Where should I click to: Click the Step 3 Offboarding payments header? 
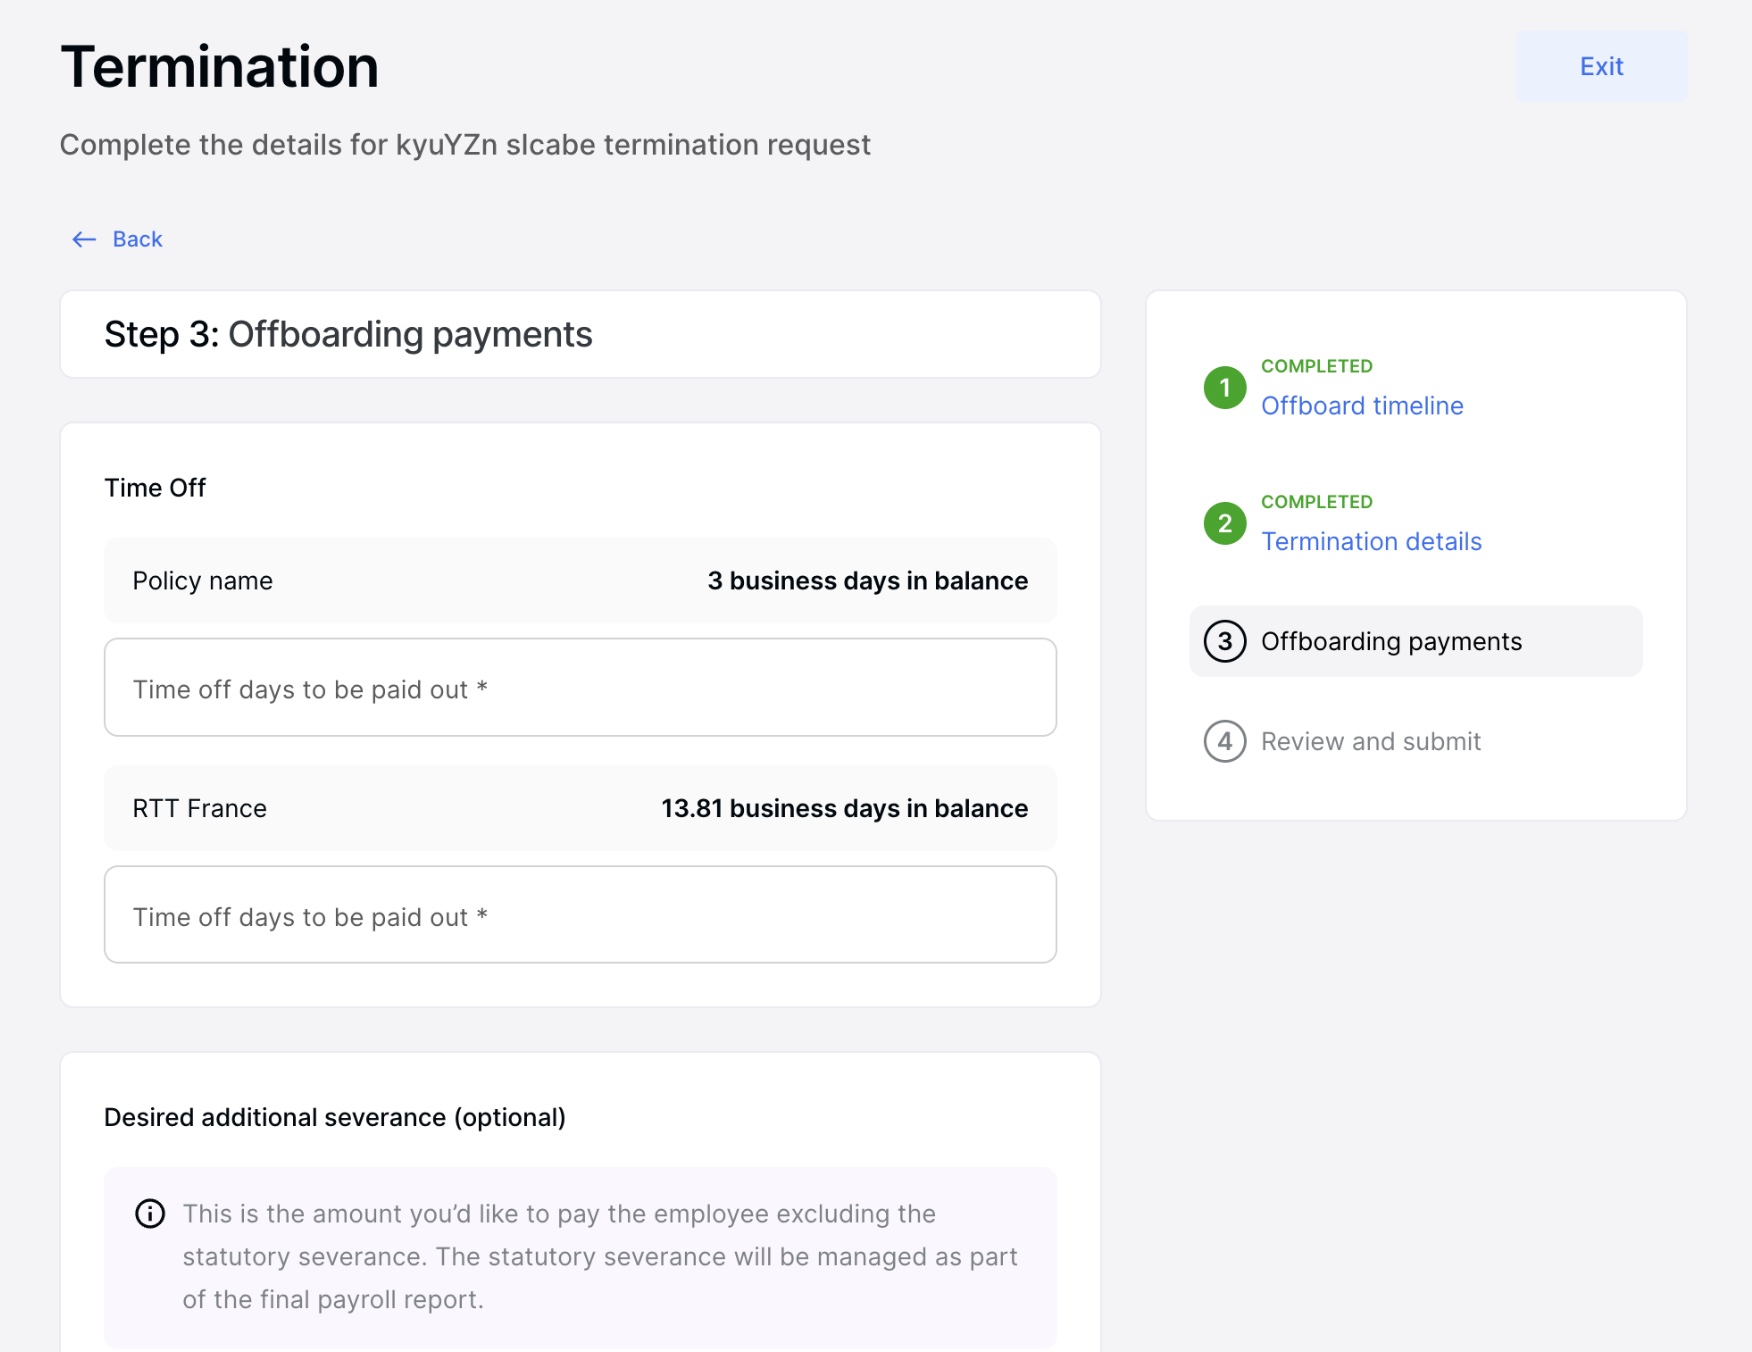click(x=347, y=334)
